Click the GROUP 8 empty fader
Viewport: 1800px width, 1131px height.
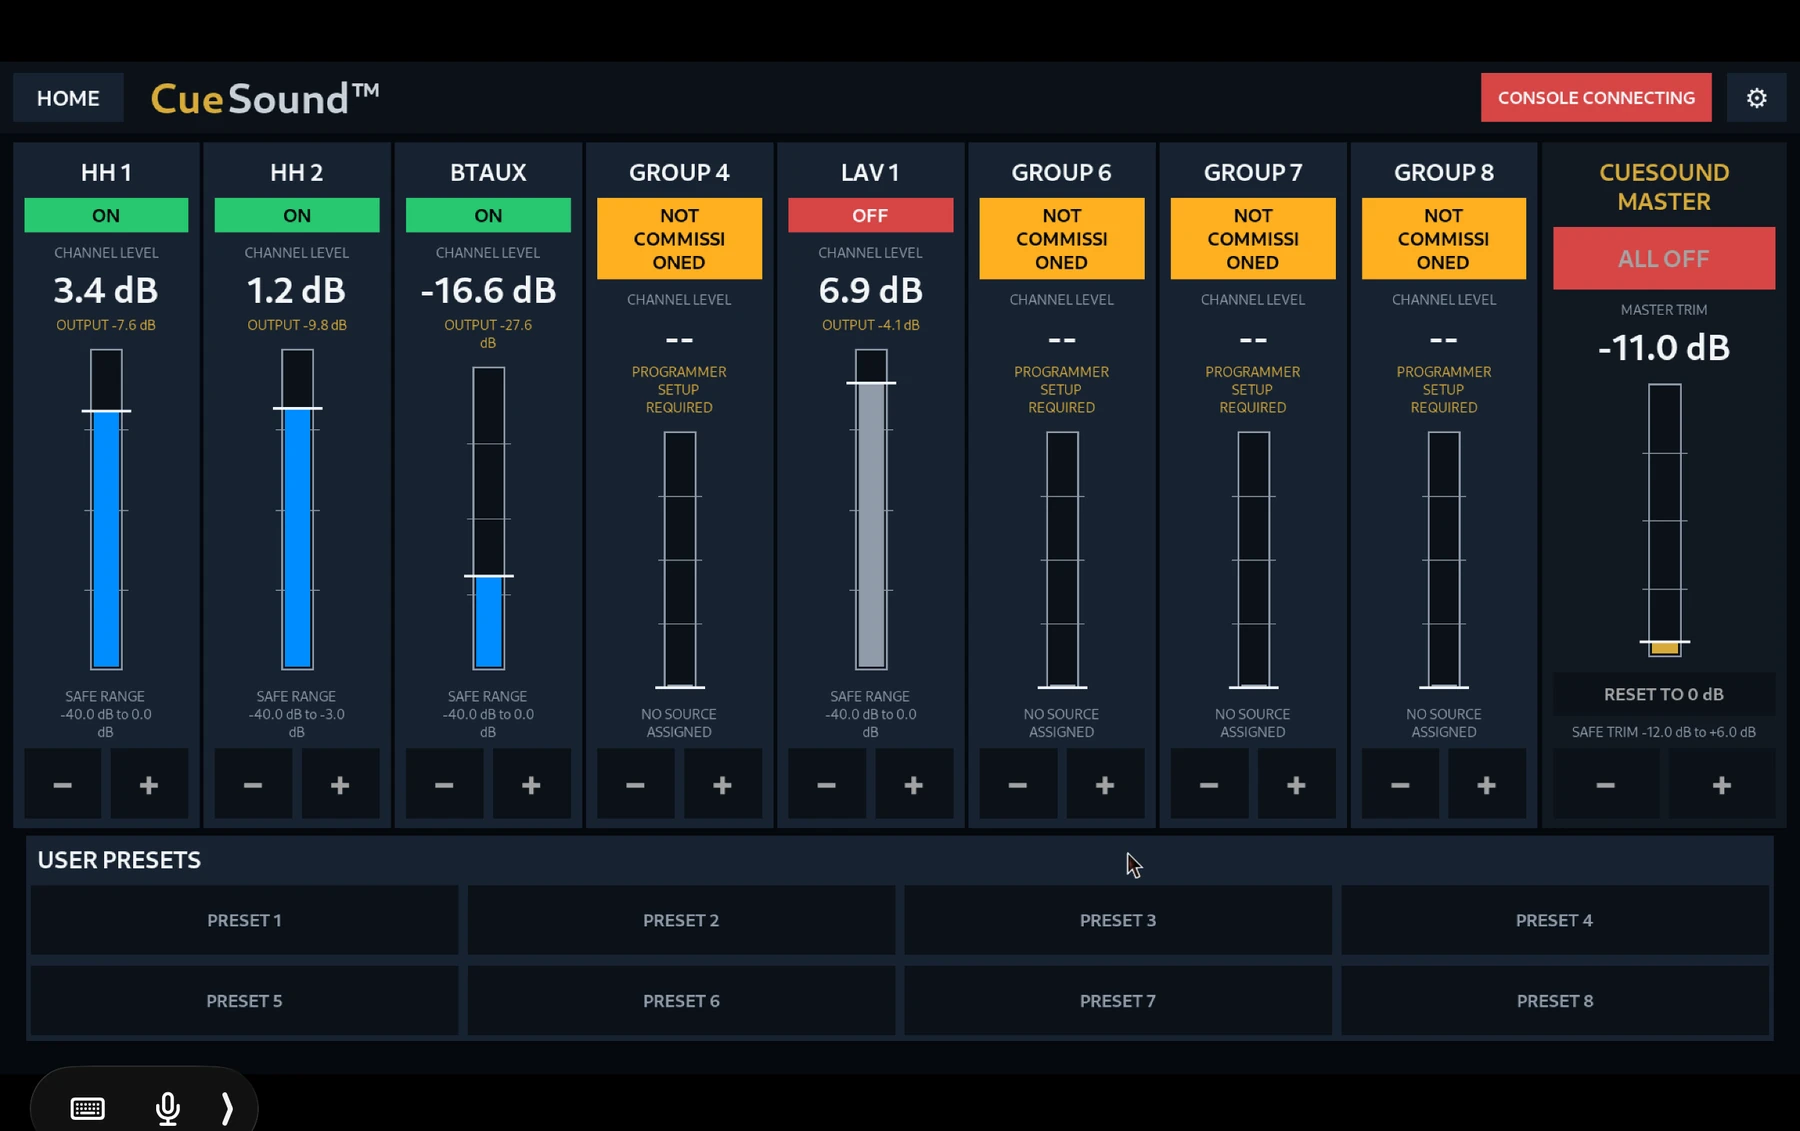[1444, 560]
